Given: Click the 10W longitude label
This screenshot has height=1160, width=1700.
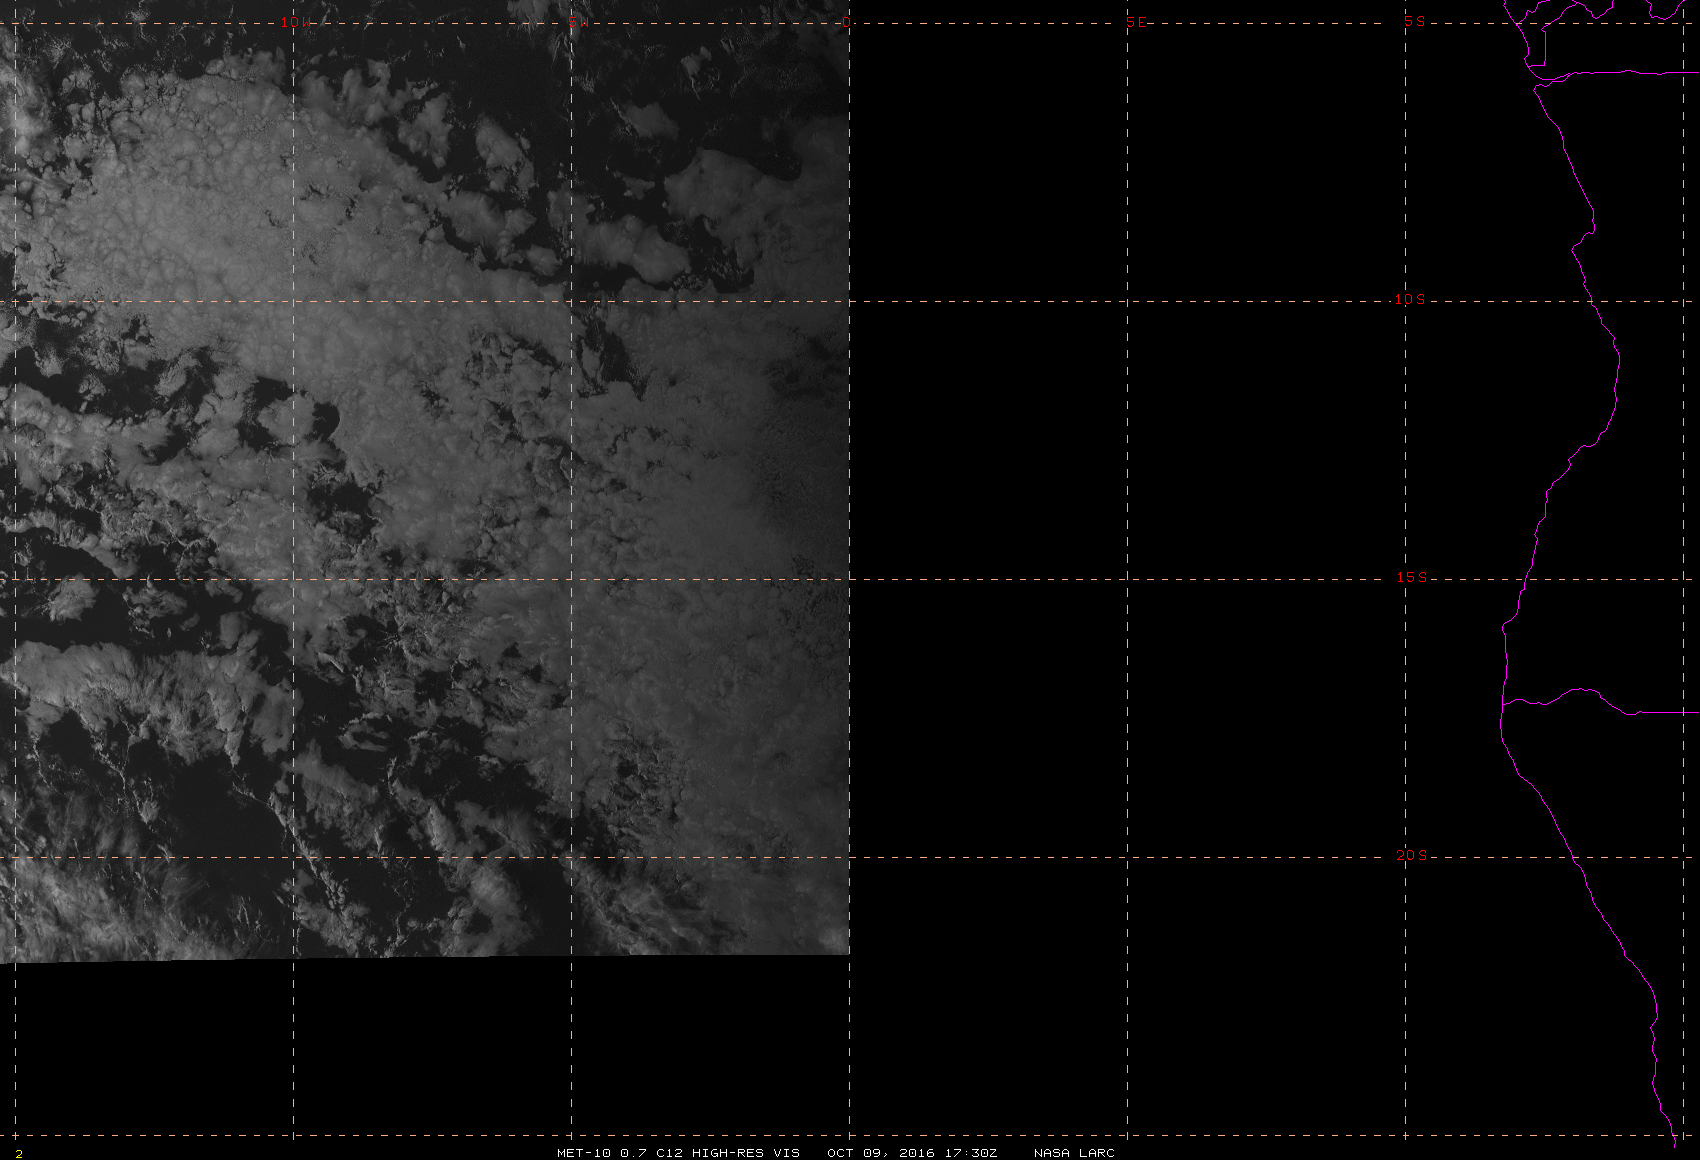Looking at the screenshot, I should tap(295, 22).
